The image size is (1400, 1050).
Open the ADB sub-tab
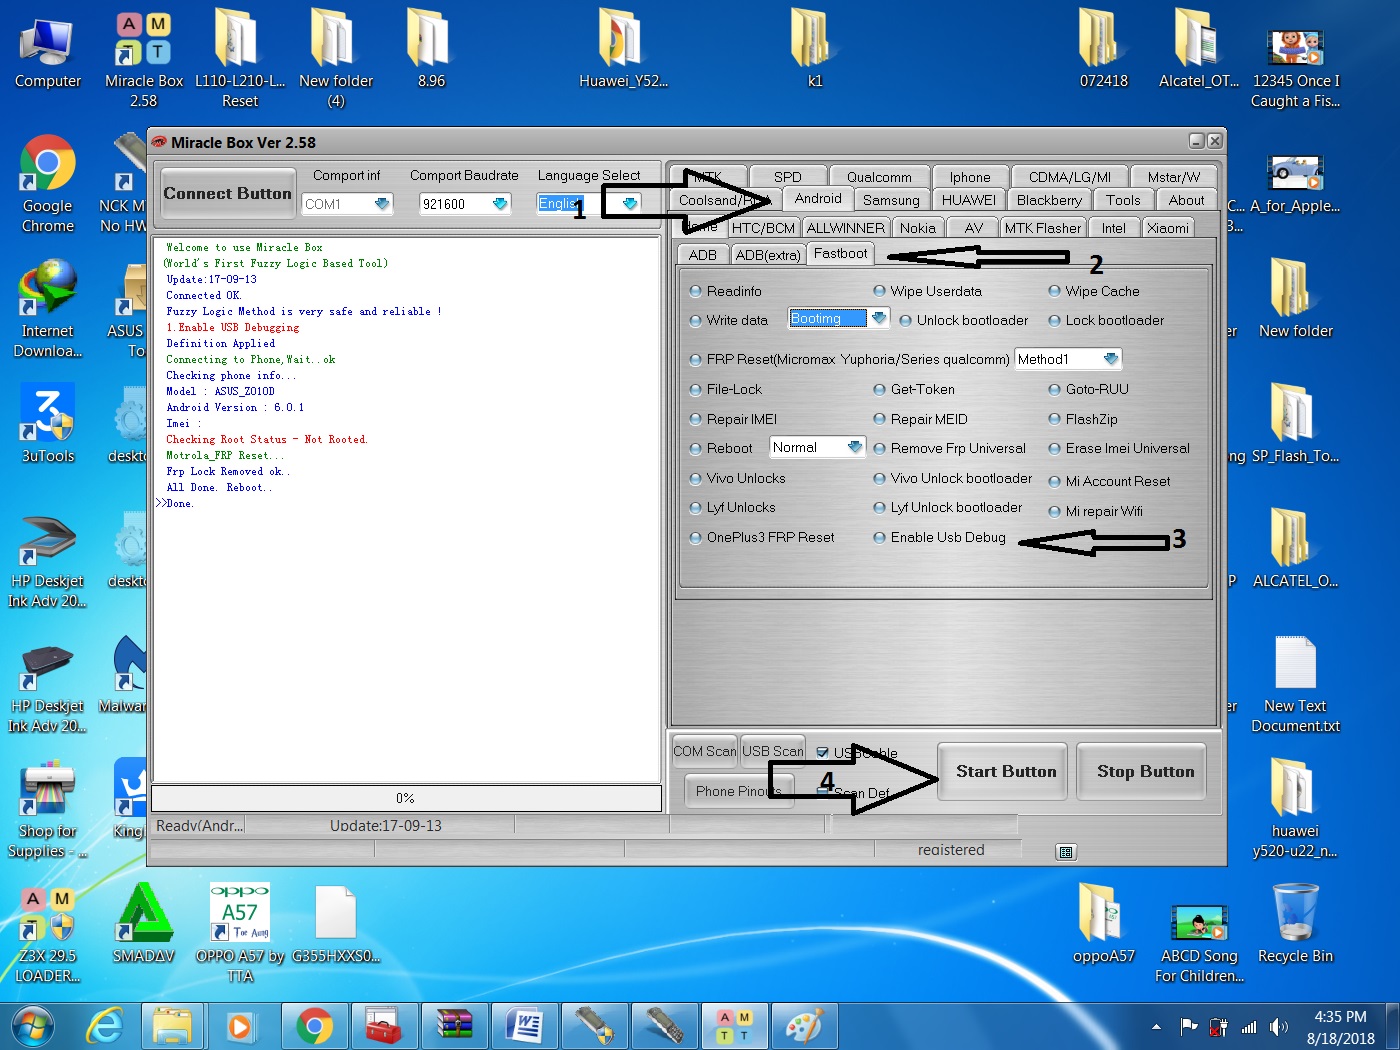[702, 255]
